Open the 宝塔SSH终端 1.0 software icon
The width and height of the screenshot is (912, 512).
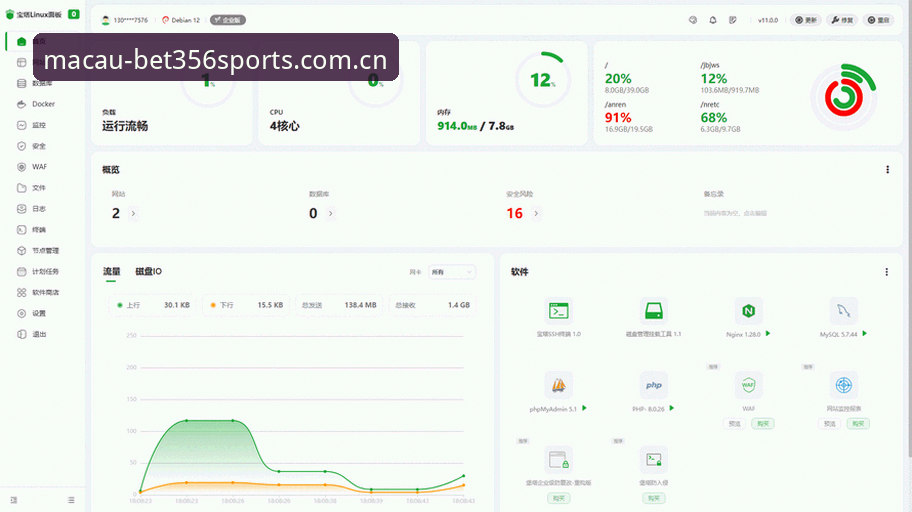click(558, 311)
